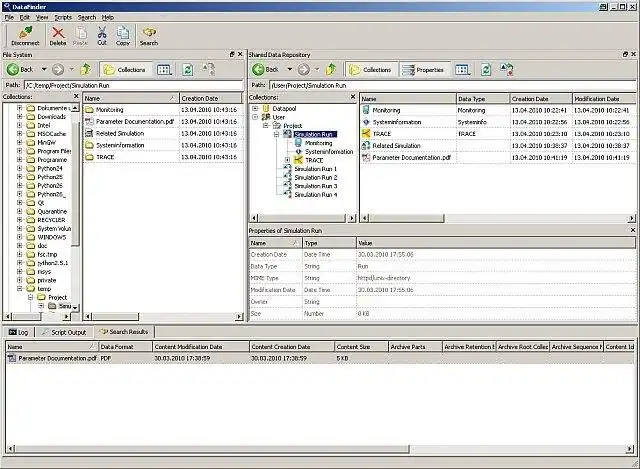The image size is (640, 469).
Task: Open the Scripts menu
Action: pos(63,17)
